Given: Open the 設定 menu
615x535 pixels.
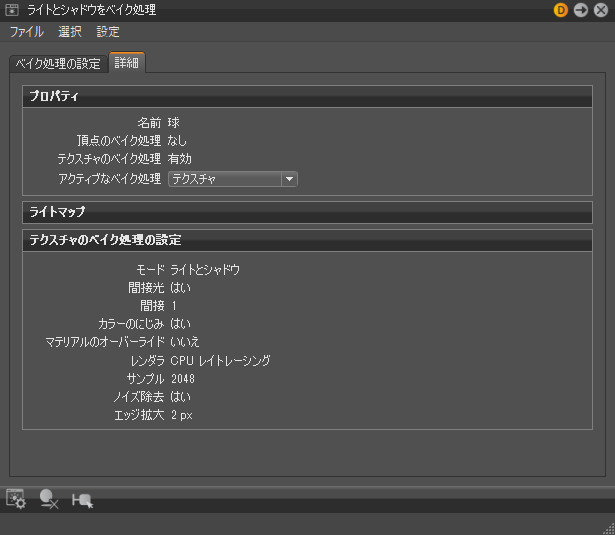Looking at the screenshot, I should 108,32.
